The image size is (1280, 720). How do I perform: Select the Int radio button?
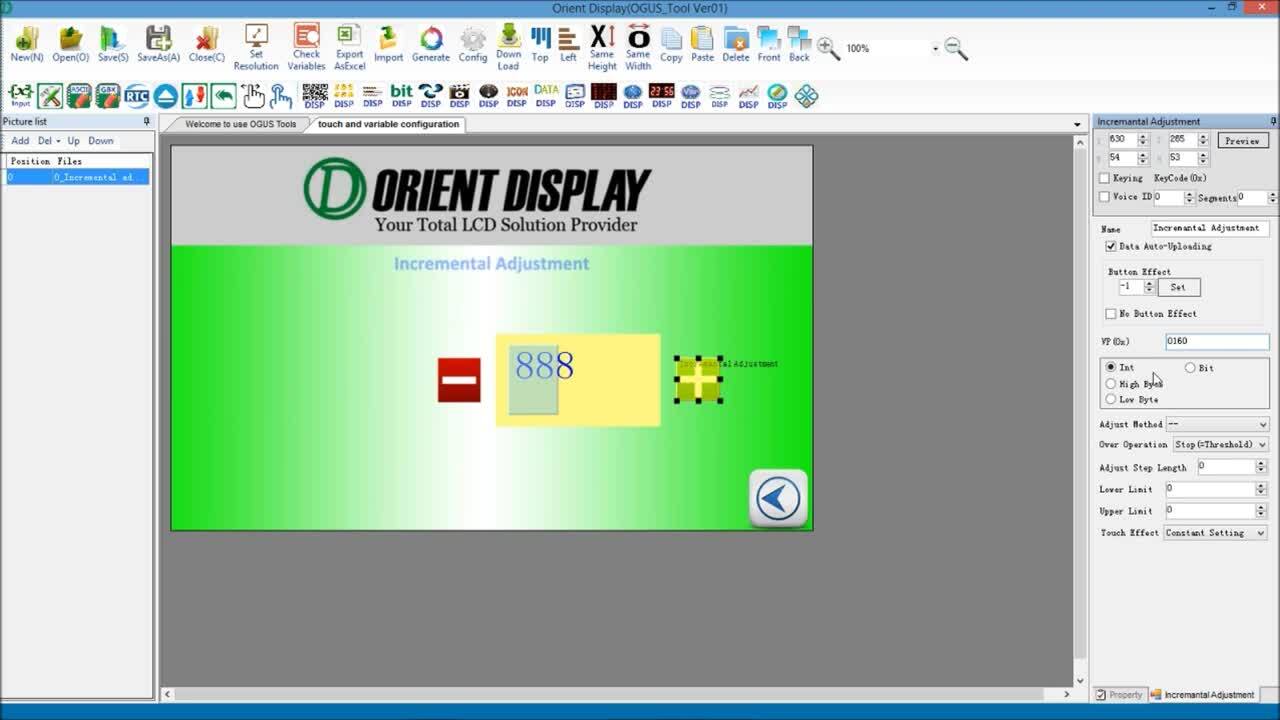(x=1111, y=368)
